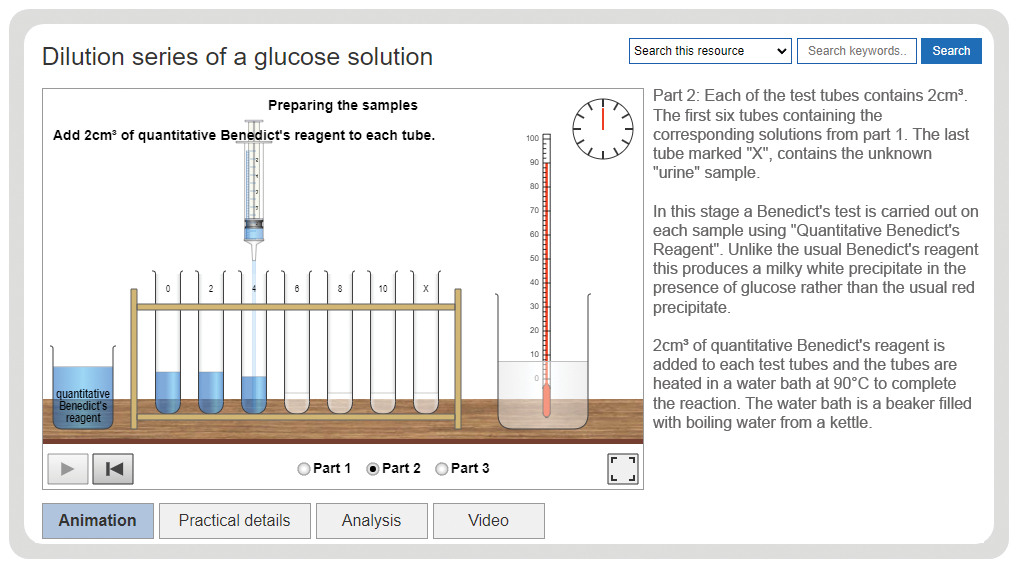Select the Part 2 radio button
1018x566 pixels.
pos(373,469)
